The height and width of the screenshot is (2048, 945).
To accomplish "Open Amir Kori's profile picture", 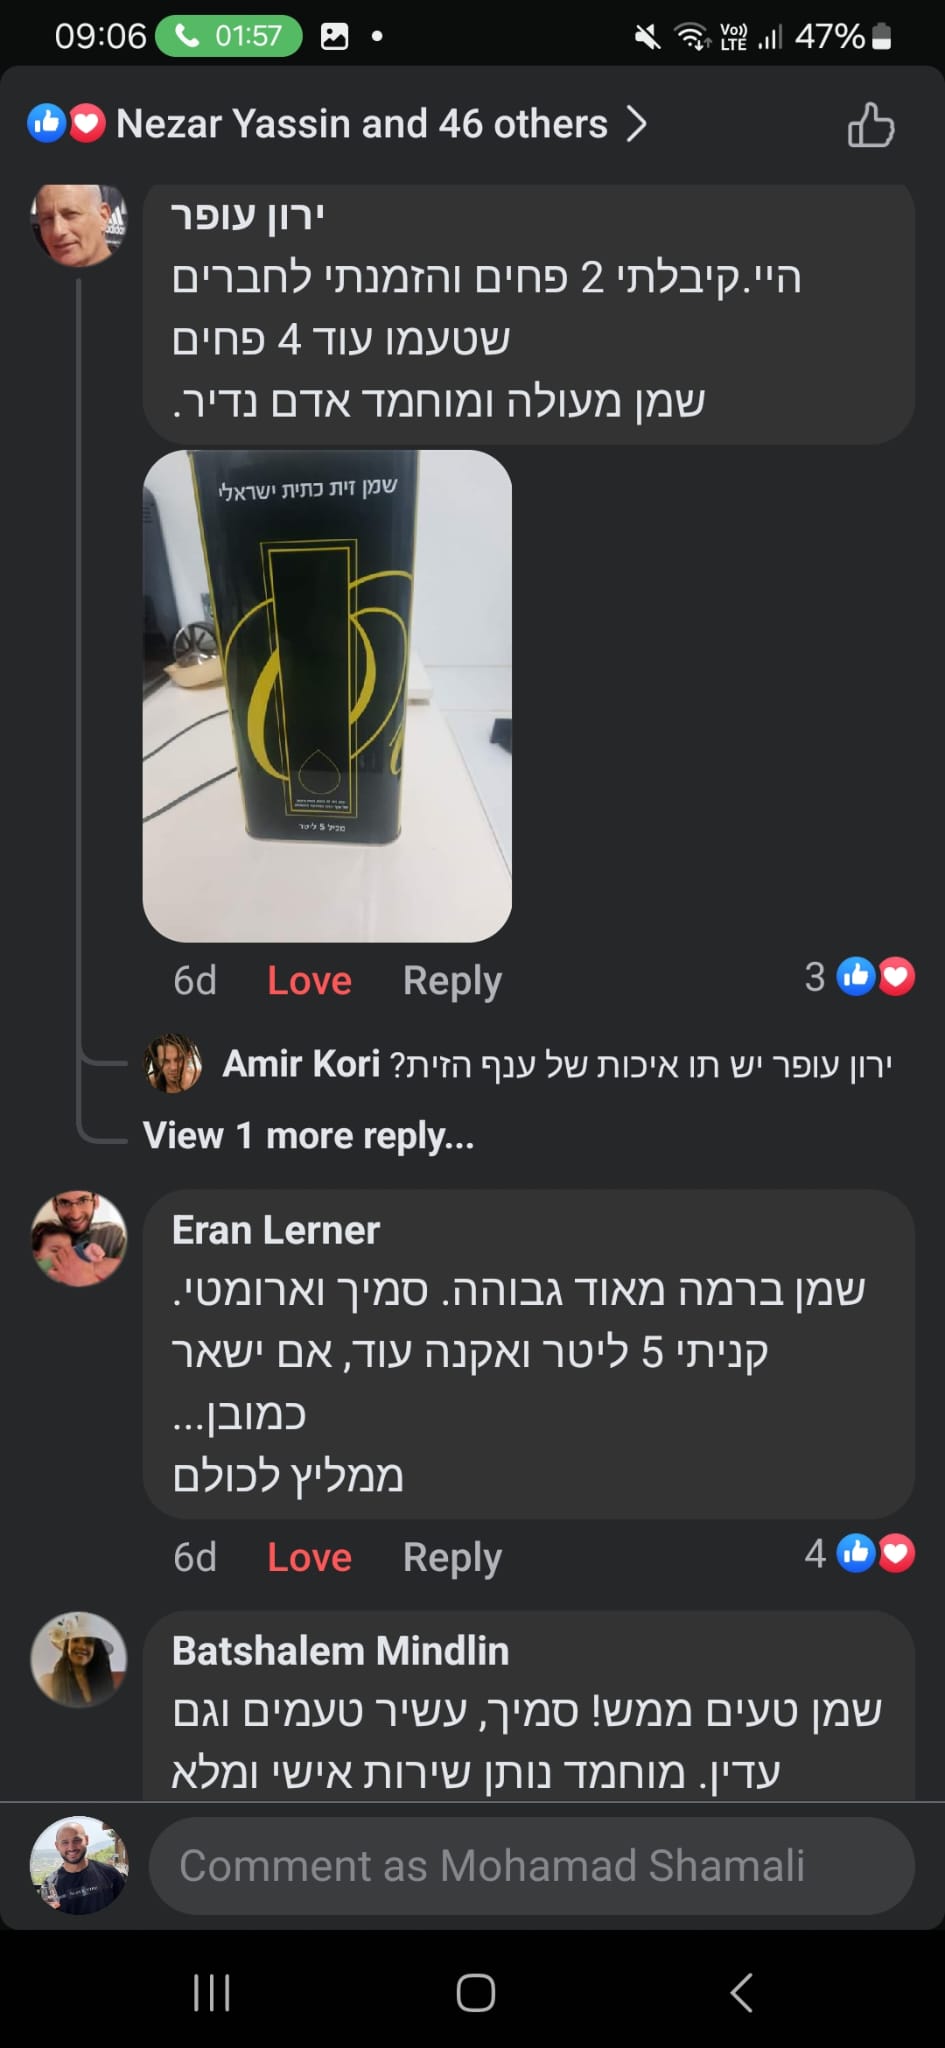I will click(174, 1063).
